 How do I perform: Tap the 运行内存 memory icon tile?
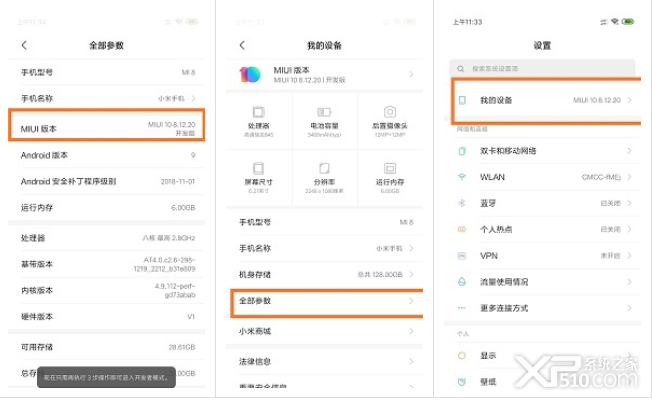click(x=390, y=168)
